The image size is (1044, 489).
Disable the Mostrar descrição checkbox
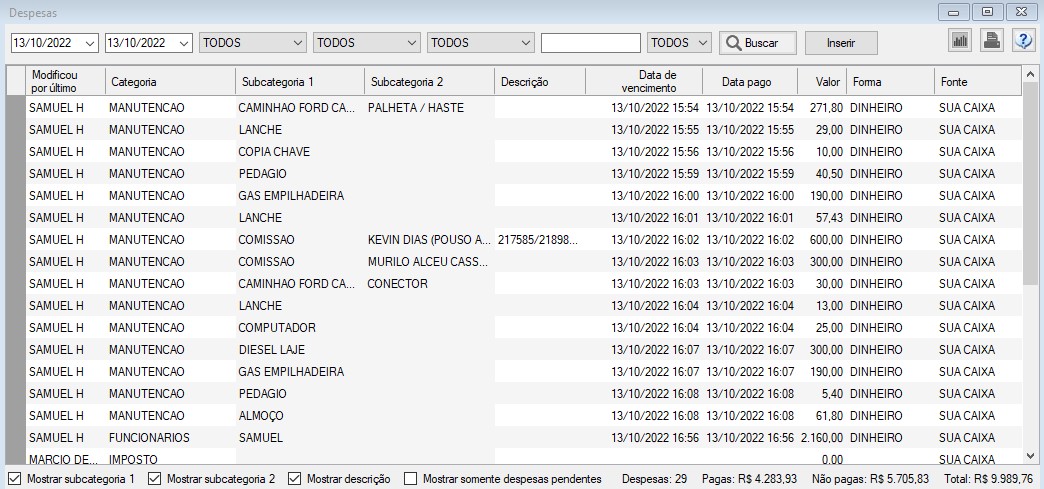(294, 479)
